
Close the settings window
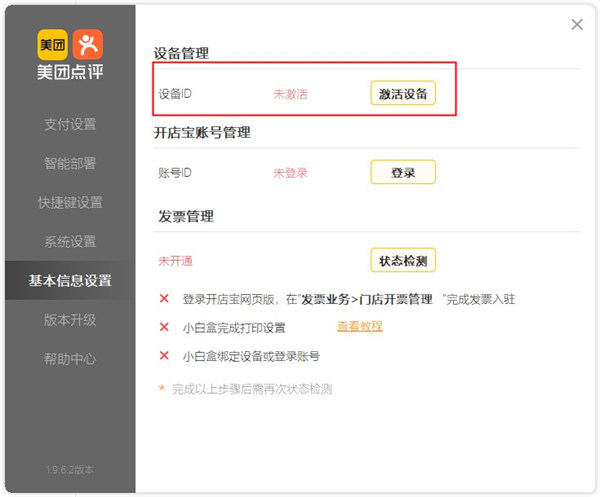pyautogui.click(x=577, y=25)
